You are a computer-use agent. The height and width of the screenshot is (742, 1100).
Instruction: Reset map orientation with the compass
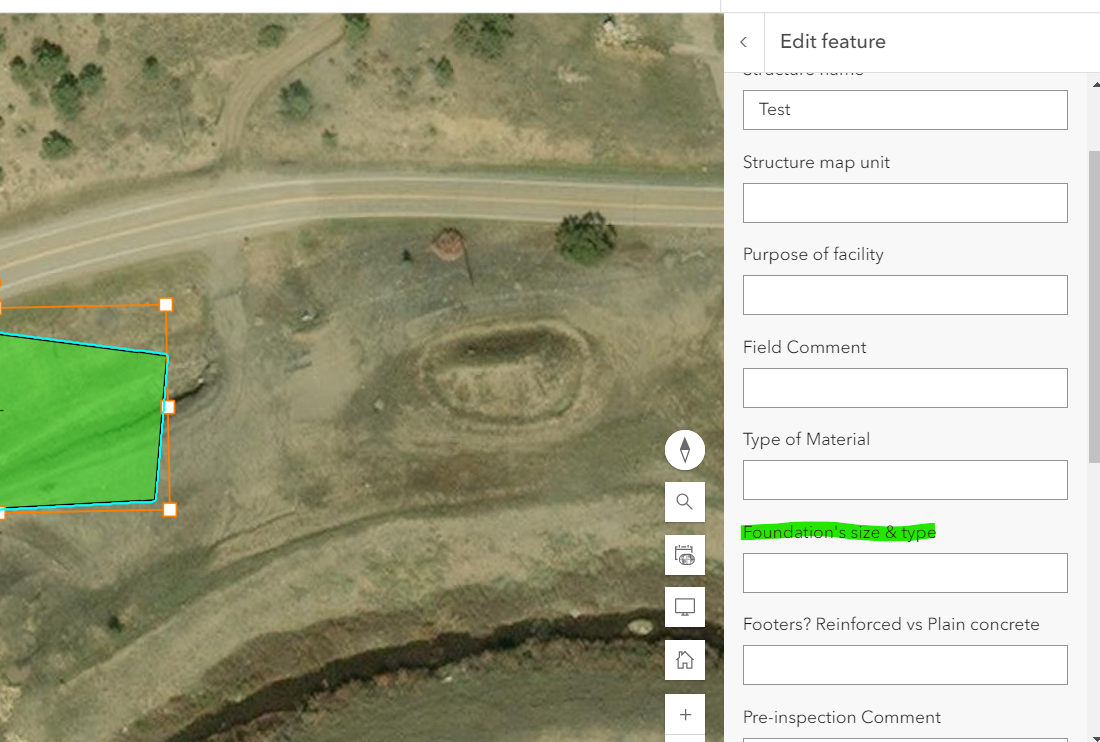[685, 450]
